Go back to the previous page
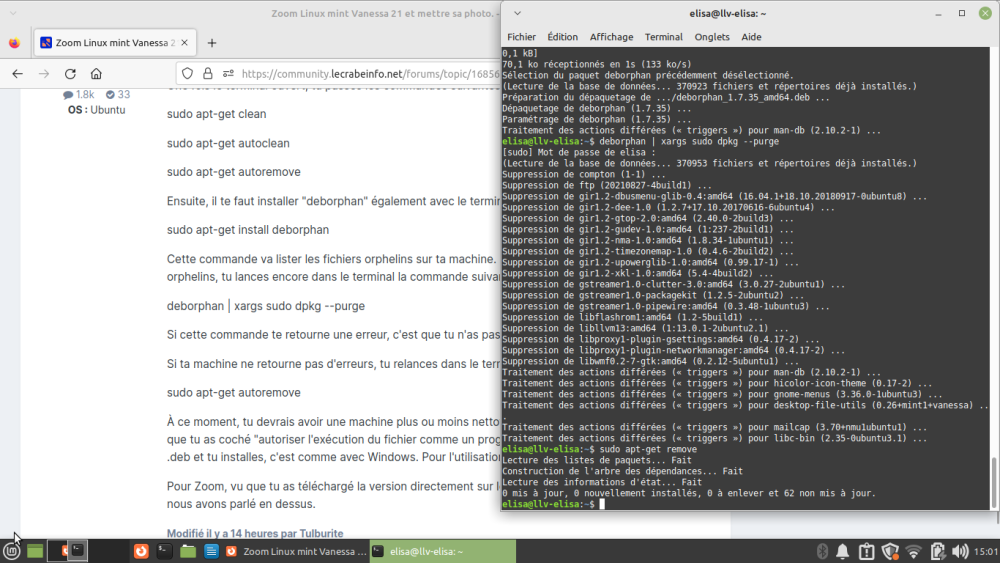This screenshot has height=563, width=1000. (17, 74)
